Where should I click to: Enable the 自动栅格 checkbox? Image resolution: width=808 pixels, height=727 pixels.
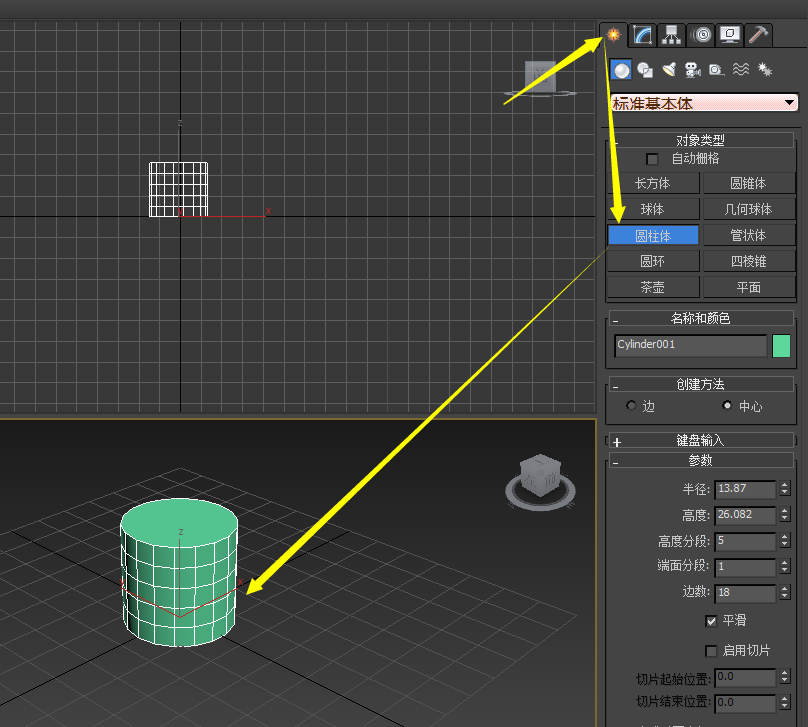coord(653,159)
